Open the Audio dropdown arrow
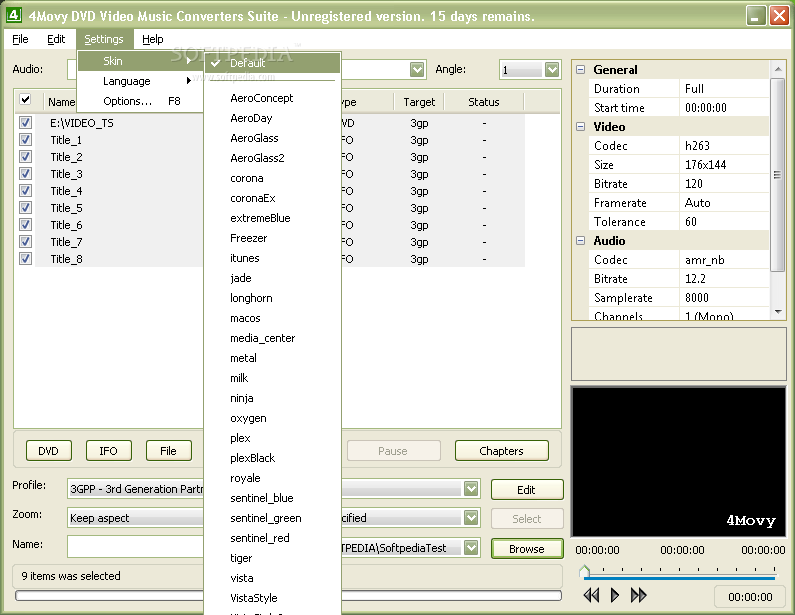The width and height of the screenshot is (795, 615). tap(417, 69)
